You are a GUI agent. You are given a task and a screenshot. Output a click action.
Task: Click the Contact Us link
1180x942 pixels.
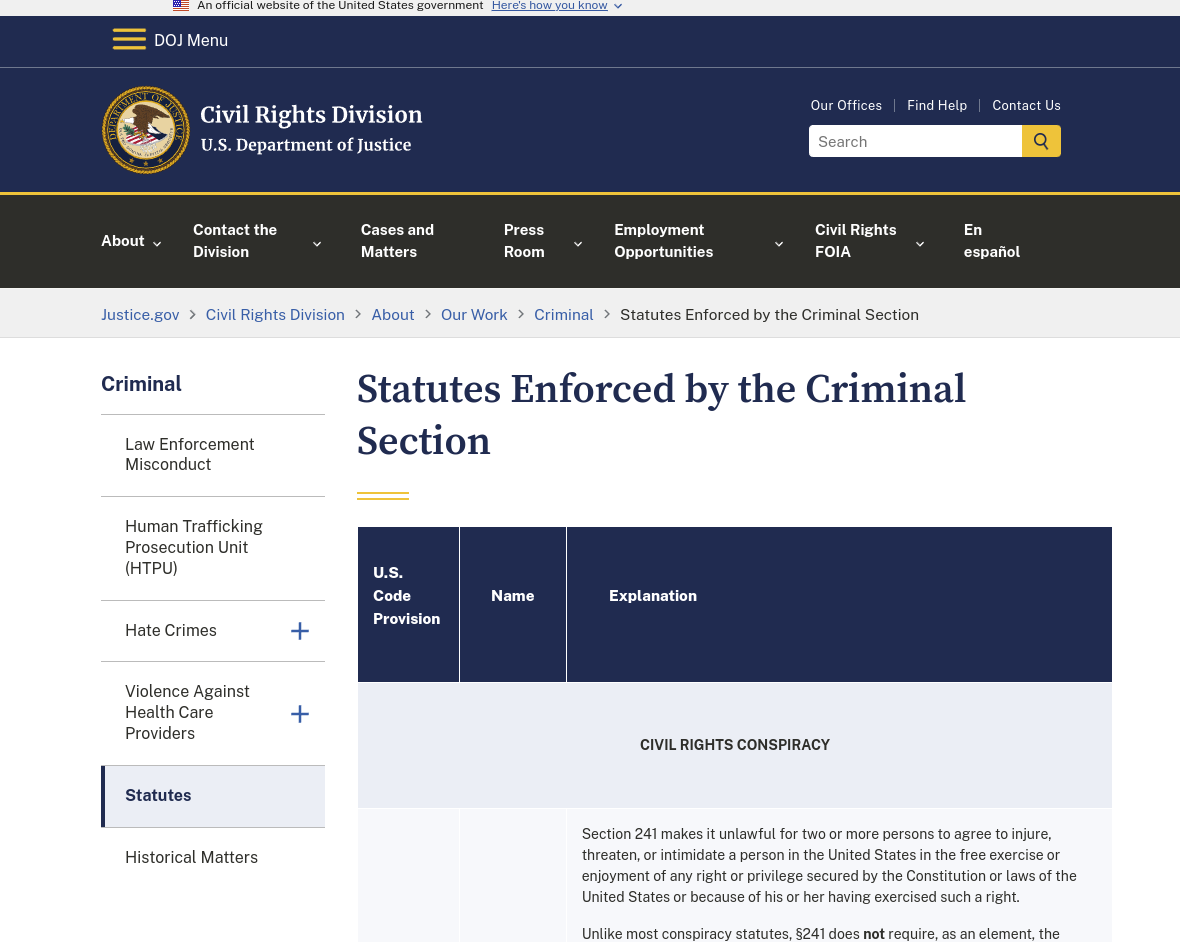click(x=1026, y=105)
